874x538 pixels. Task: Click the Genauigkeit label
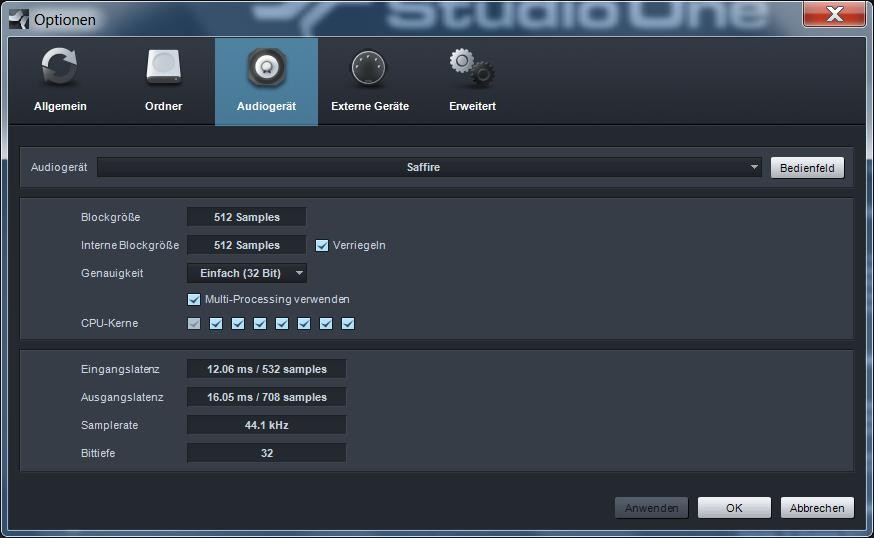[112, 273]
